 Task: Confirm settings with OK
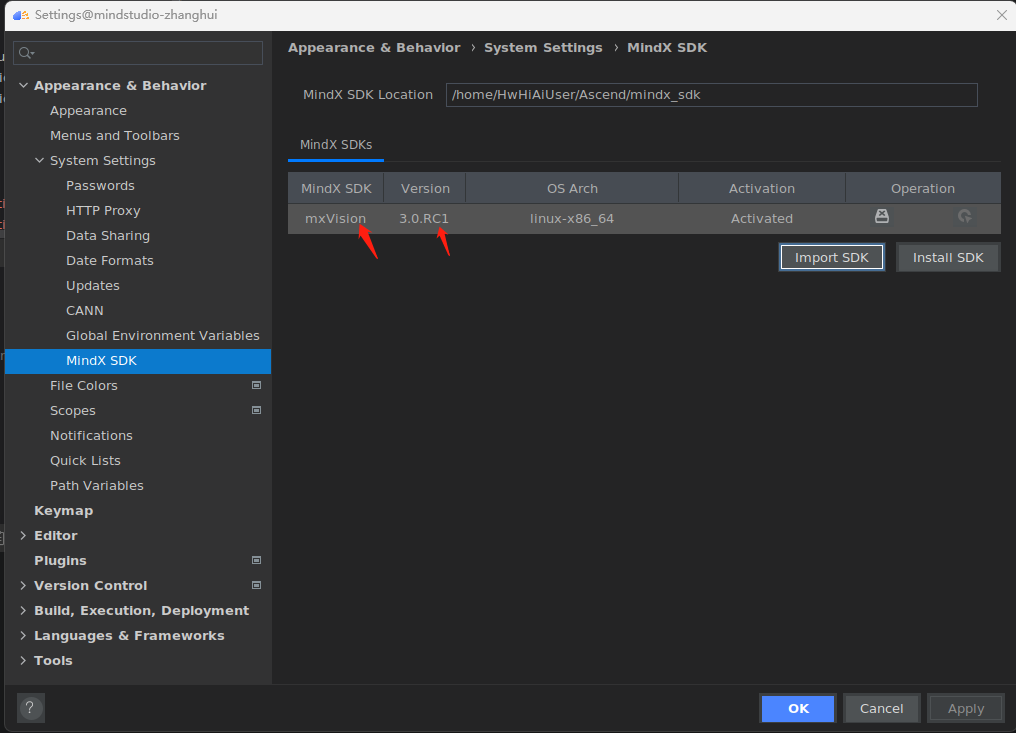pos(798,708)
